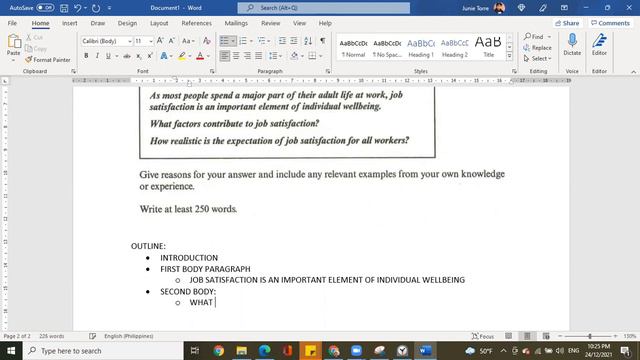Viewport: 640px width, 360px height.
Task: Justify text alignment
Action: click(258, 56)
